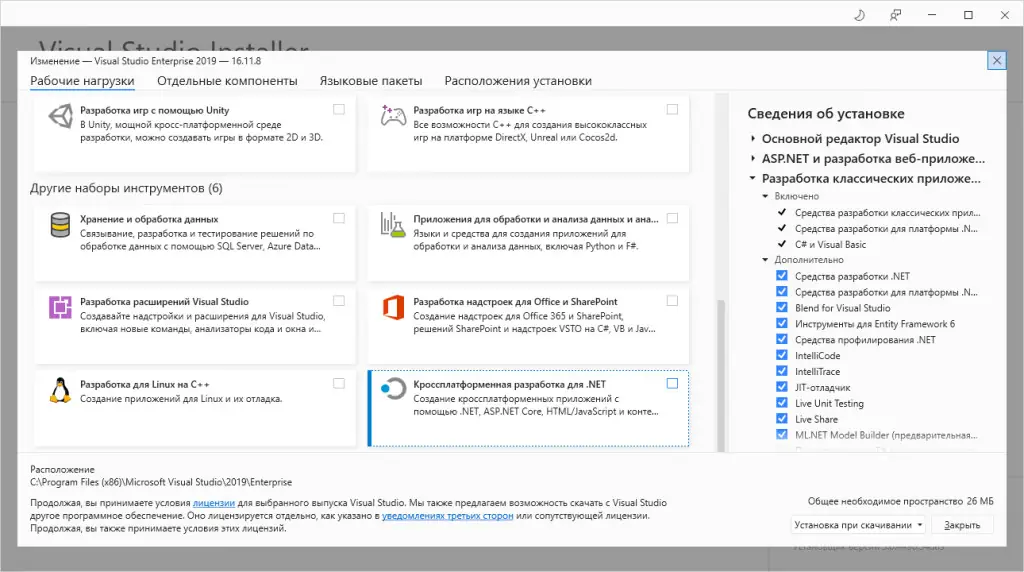Viewport: 1024px width, 572px height.
Task: Click the workloads list vertical scrollbar
Action: (x=721, y=374)
